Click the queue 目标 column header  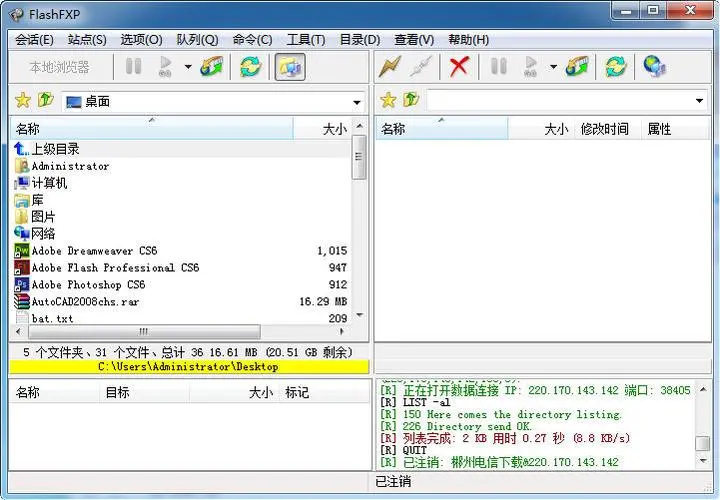144,393
